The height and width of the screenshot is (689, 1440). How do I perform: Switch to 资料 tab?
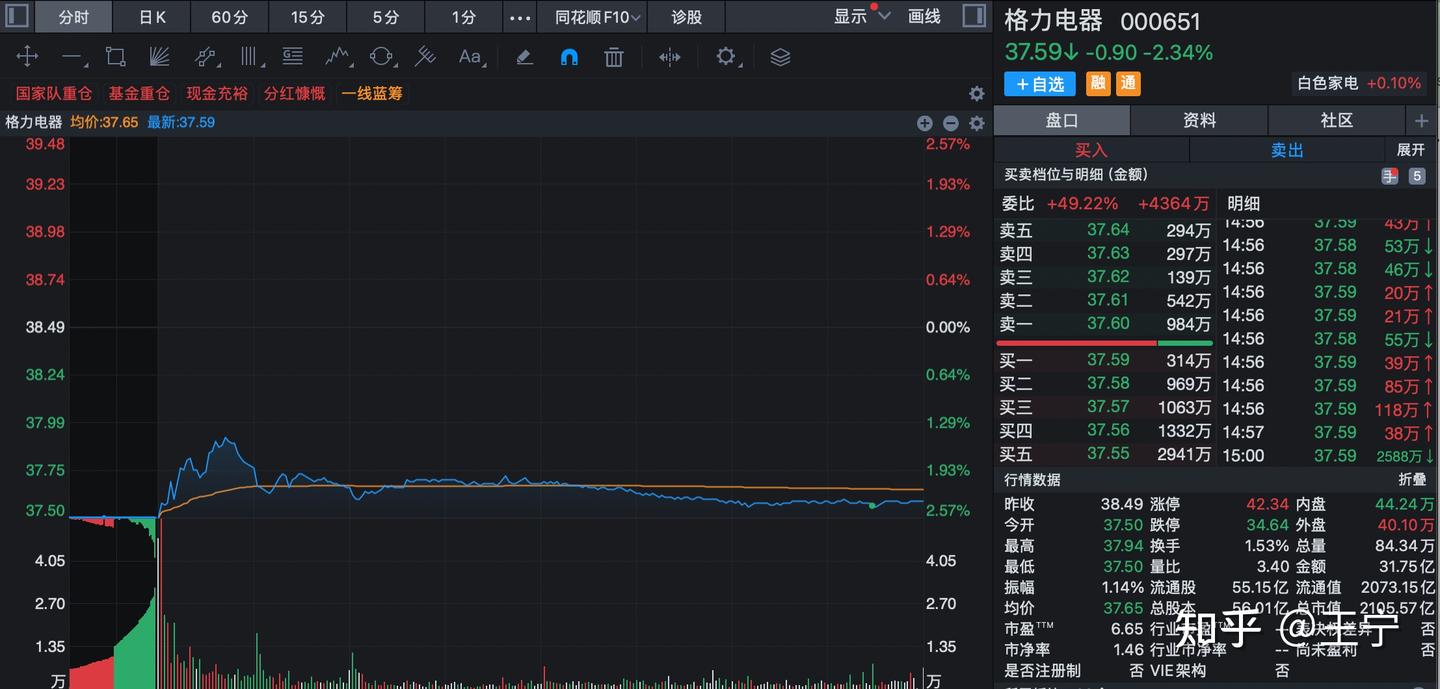pyautogui.click(x=1199, y=121)
